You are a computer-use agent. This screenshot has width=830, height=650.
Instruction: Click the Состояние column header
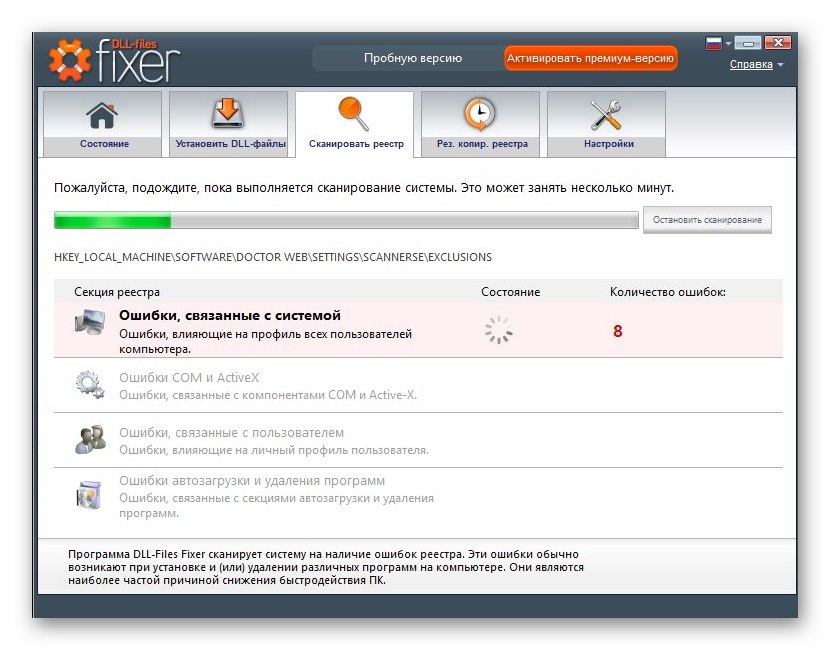(510, 292)
